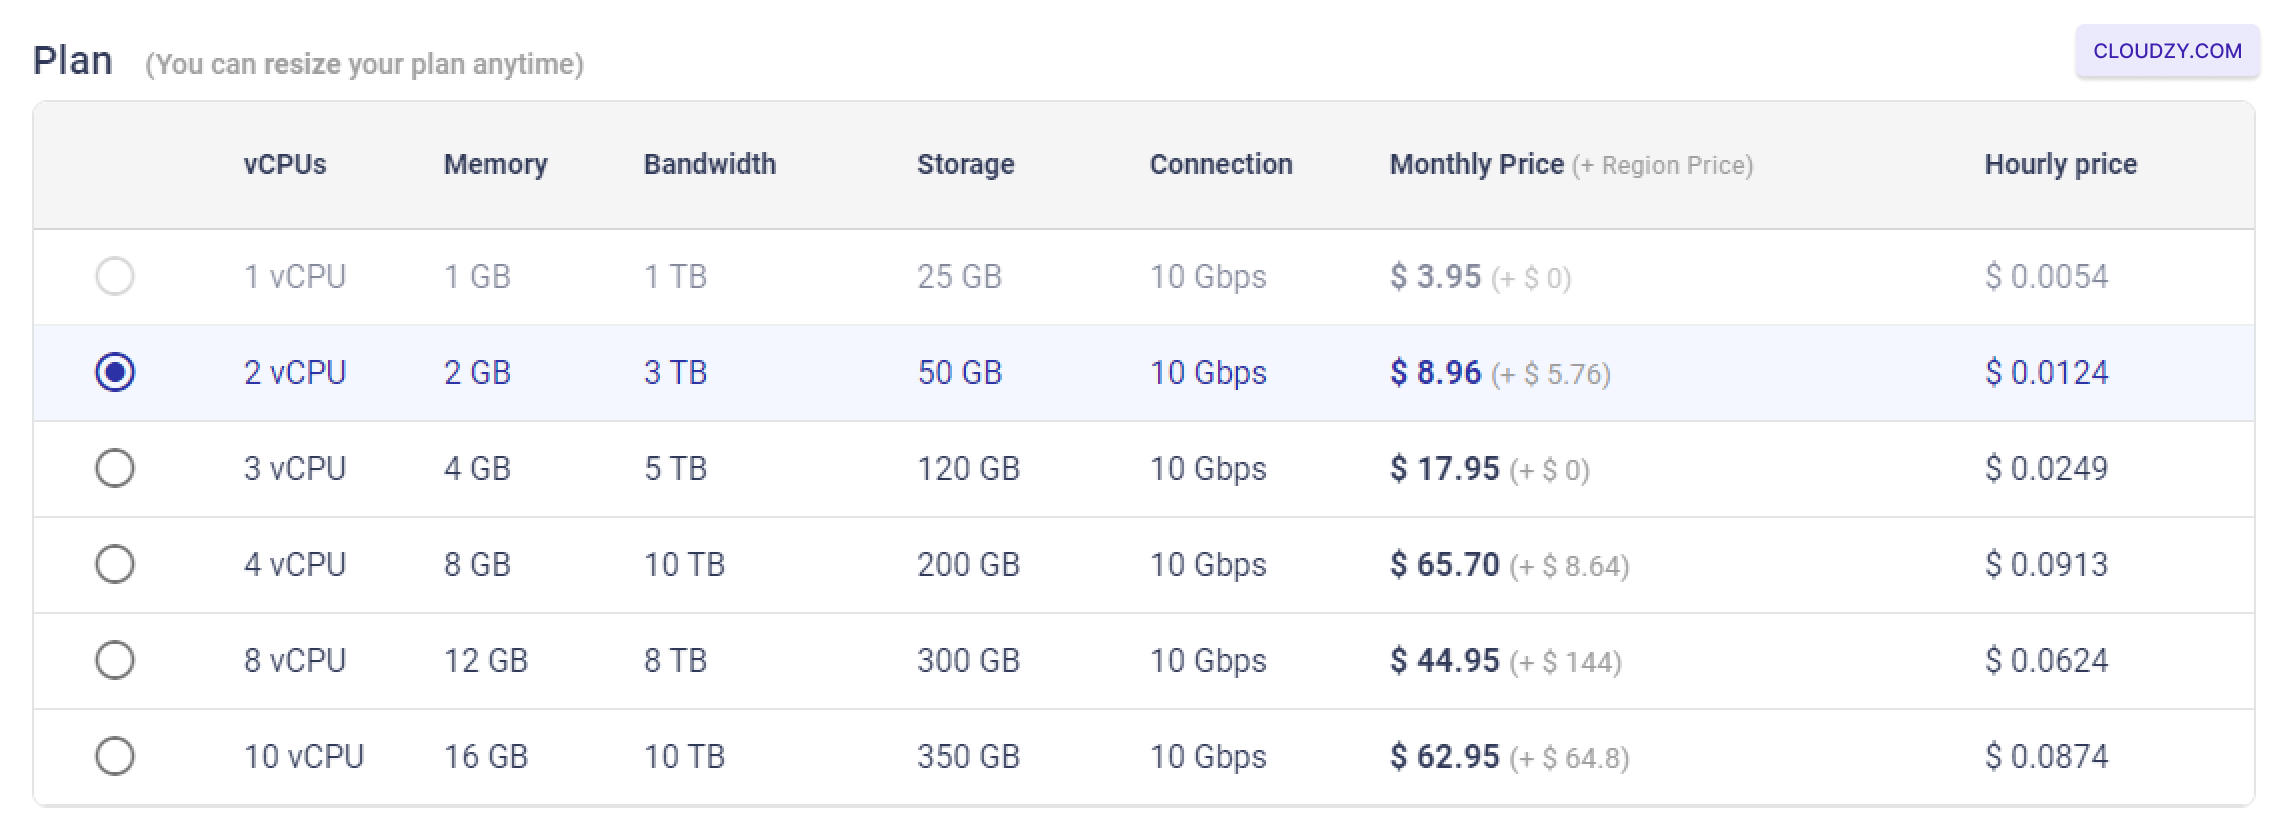Choose the 10 vCPU plan radio button
The image size is (2290, 830).
pos(115,756)
